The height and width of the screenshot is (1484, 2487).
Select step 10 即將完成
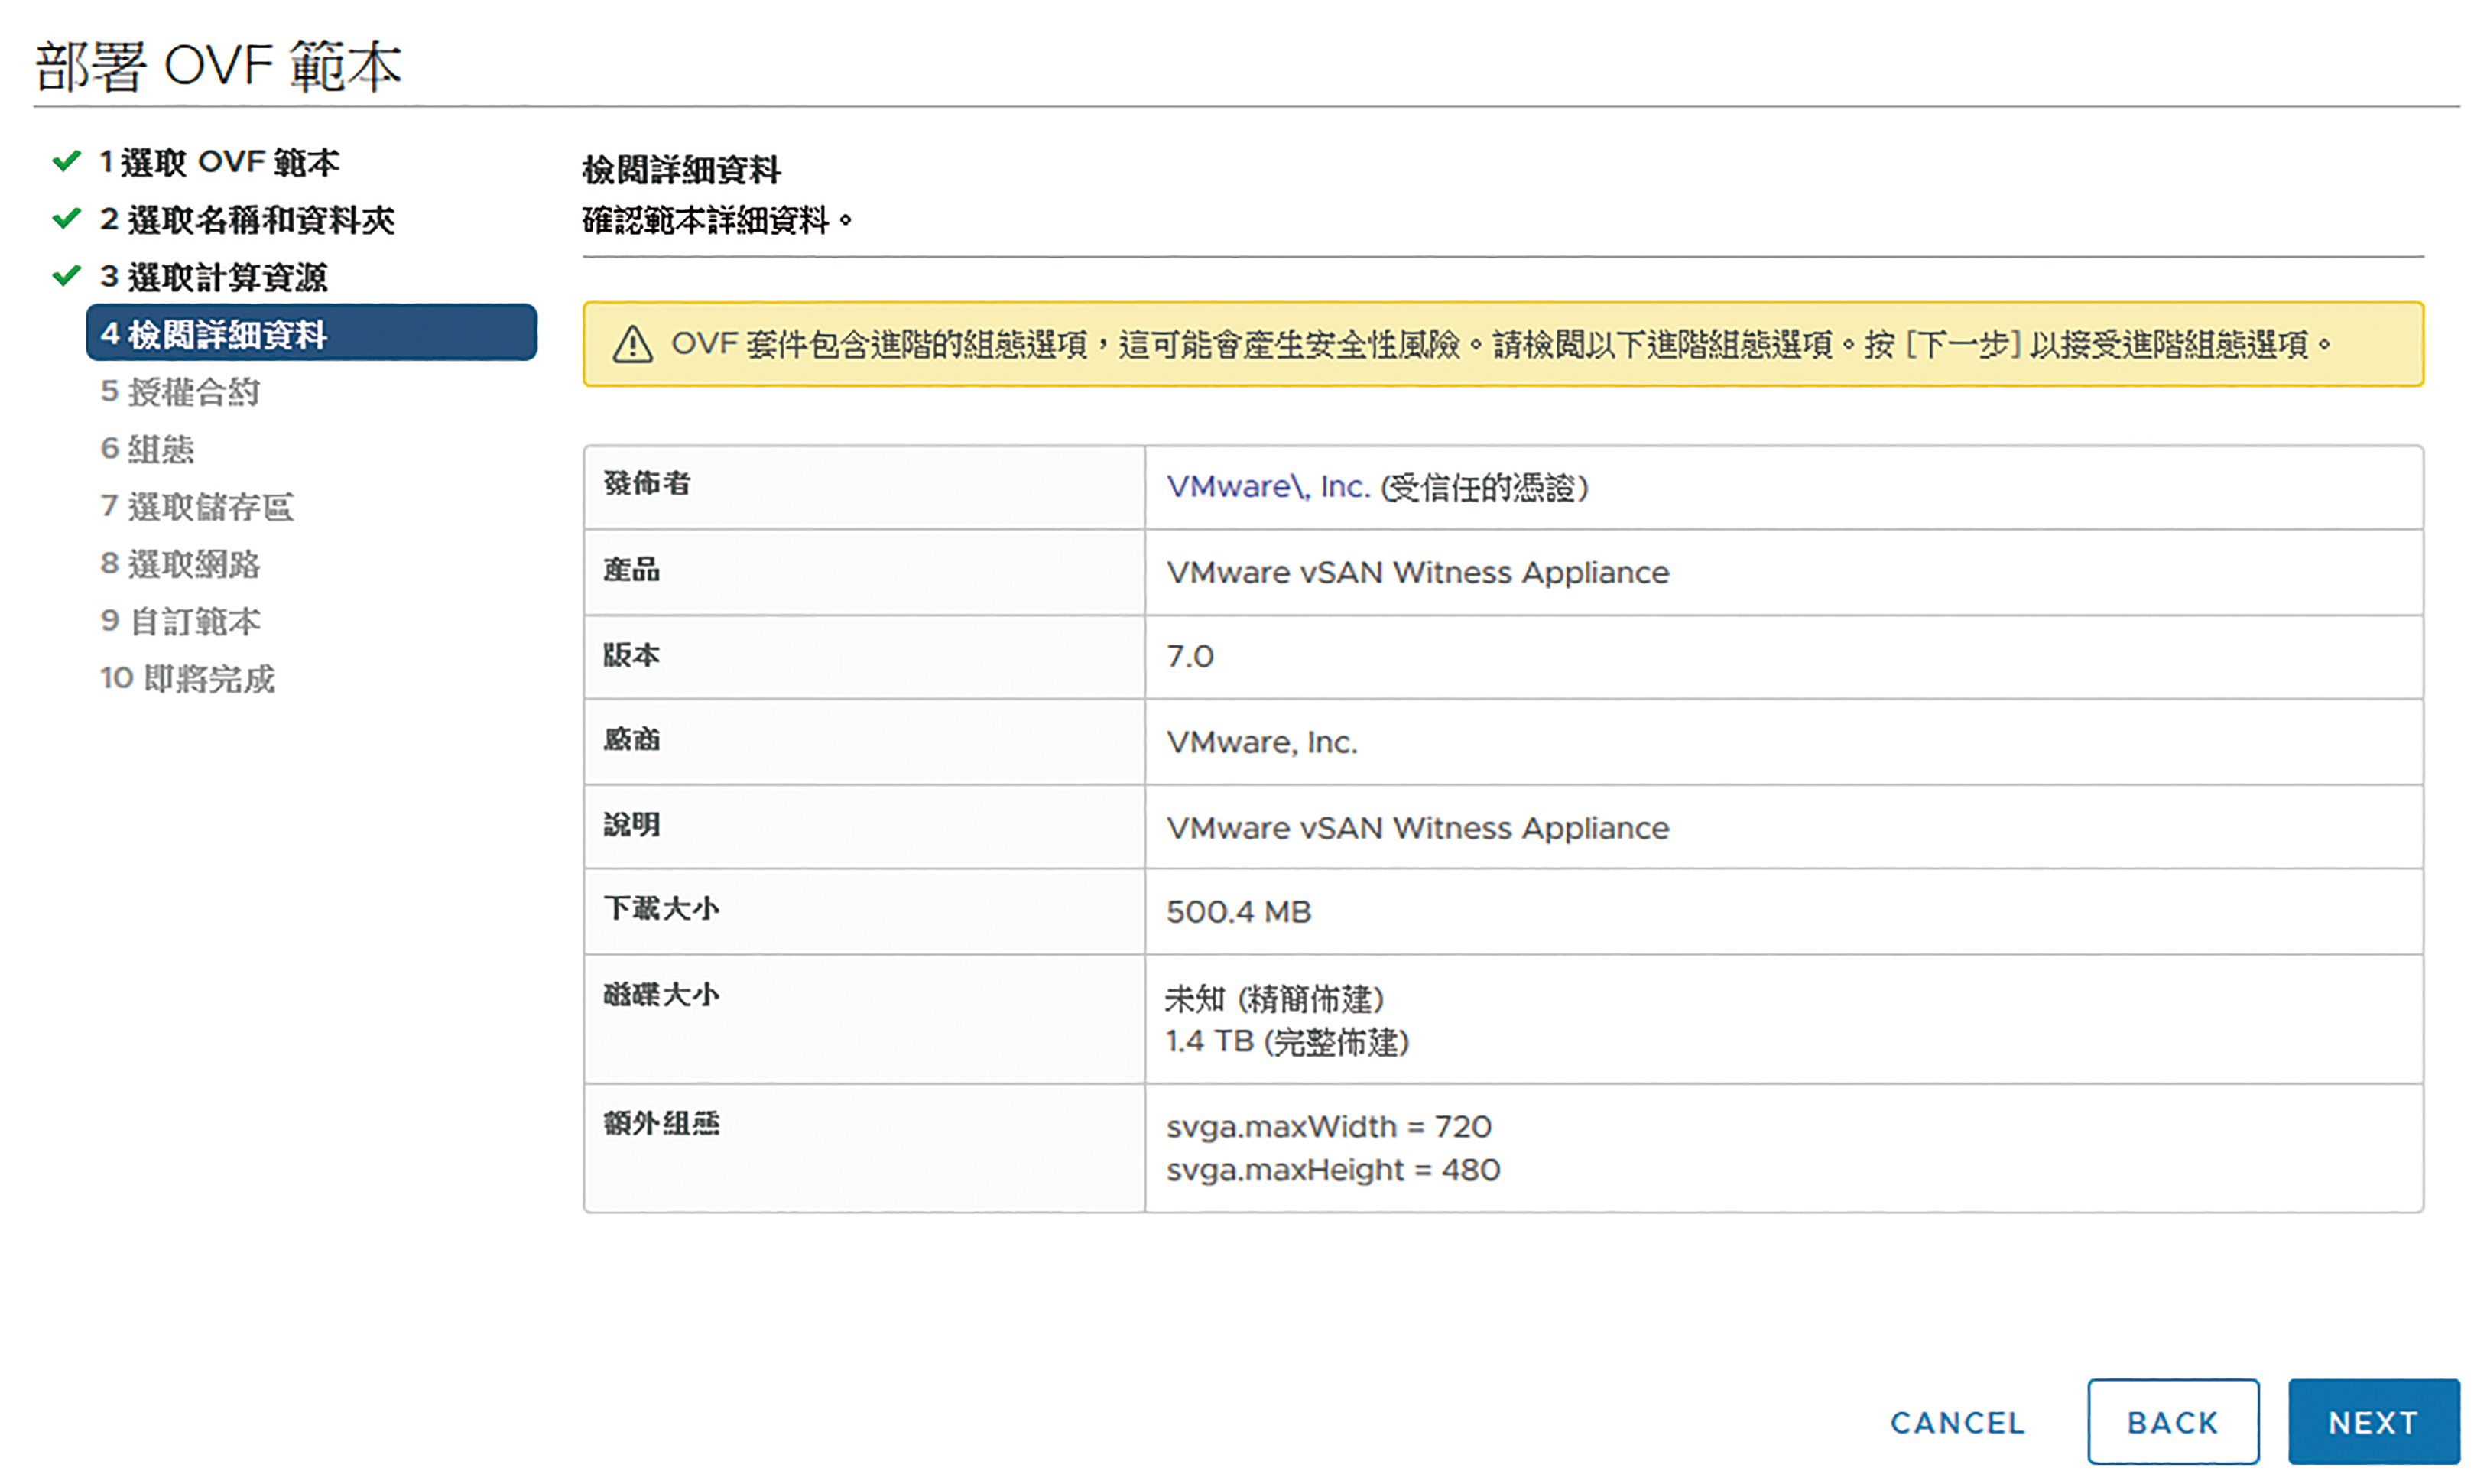coord(187,678)
